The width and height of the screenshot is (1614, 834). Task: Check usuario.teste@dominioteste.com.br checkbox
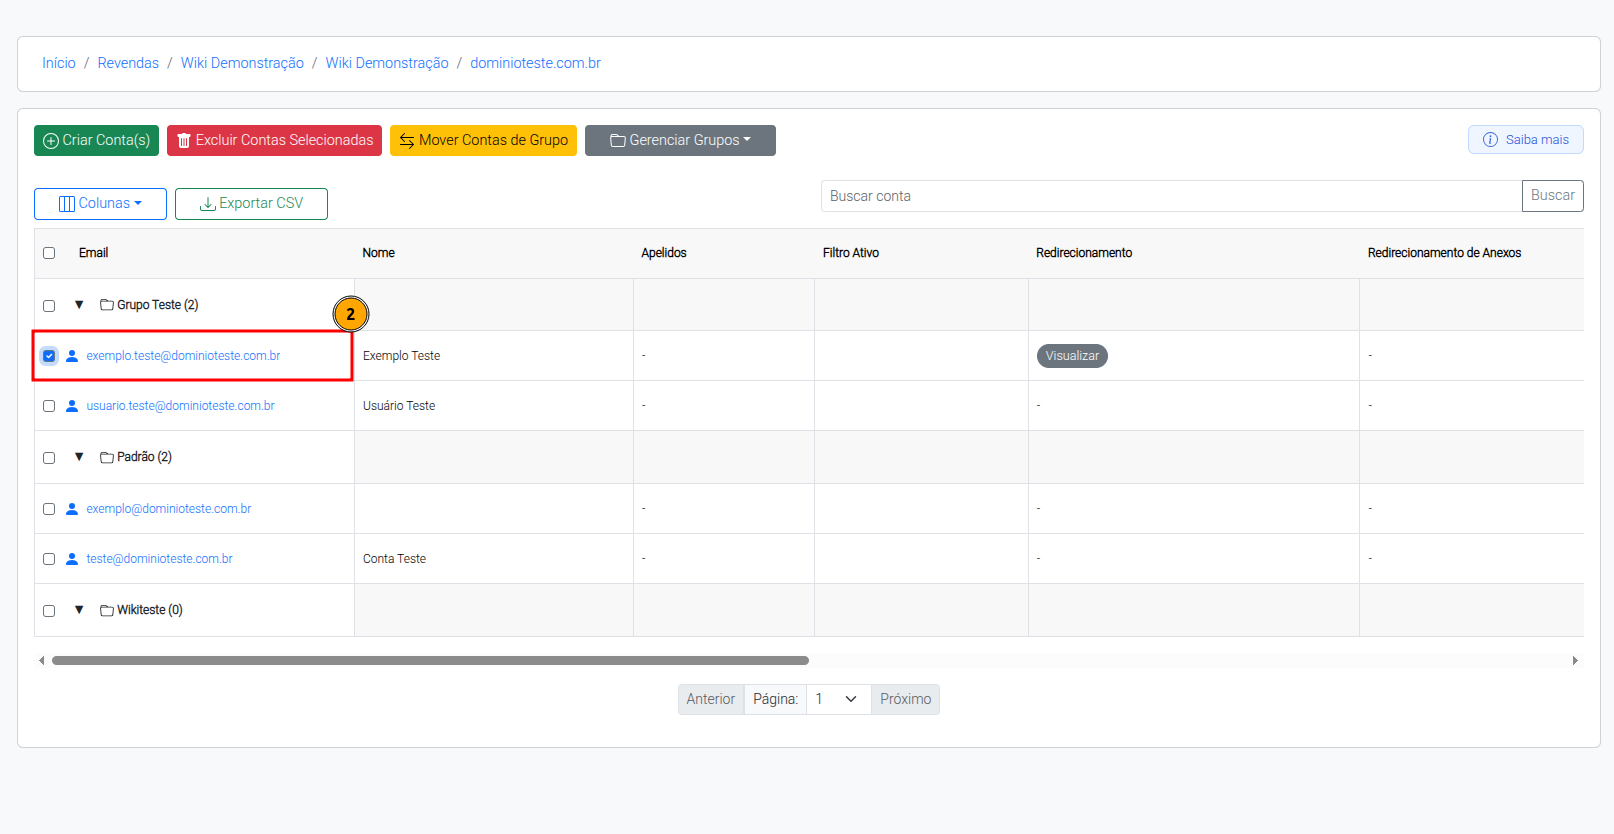pos(49,406)
